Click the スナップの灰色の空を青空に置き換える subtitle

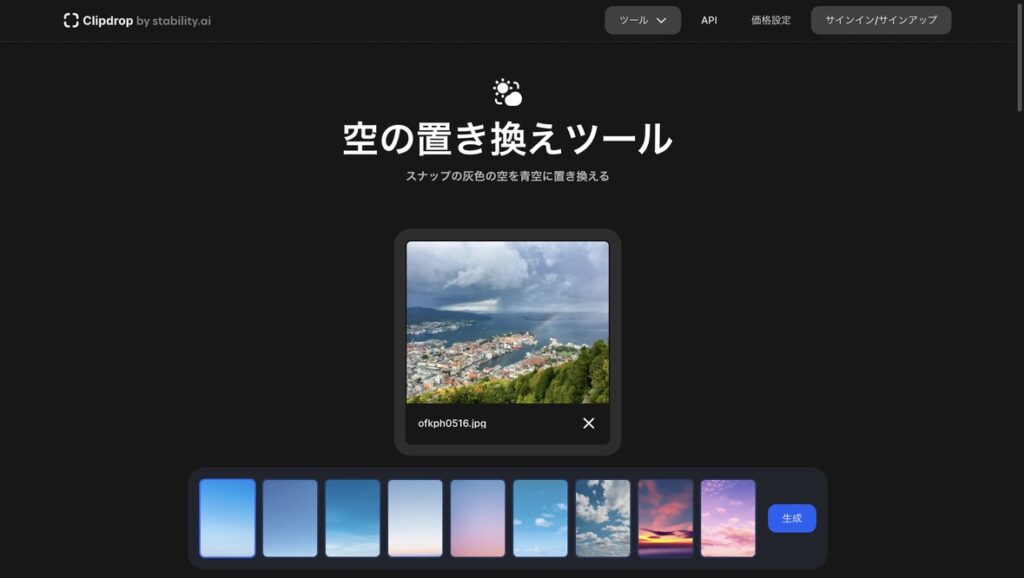coord(507,176)
